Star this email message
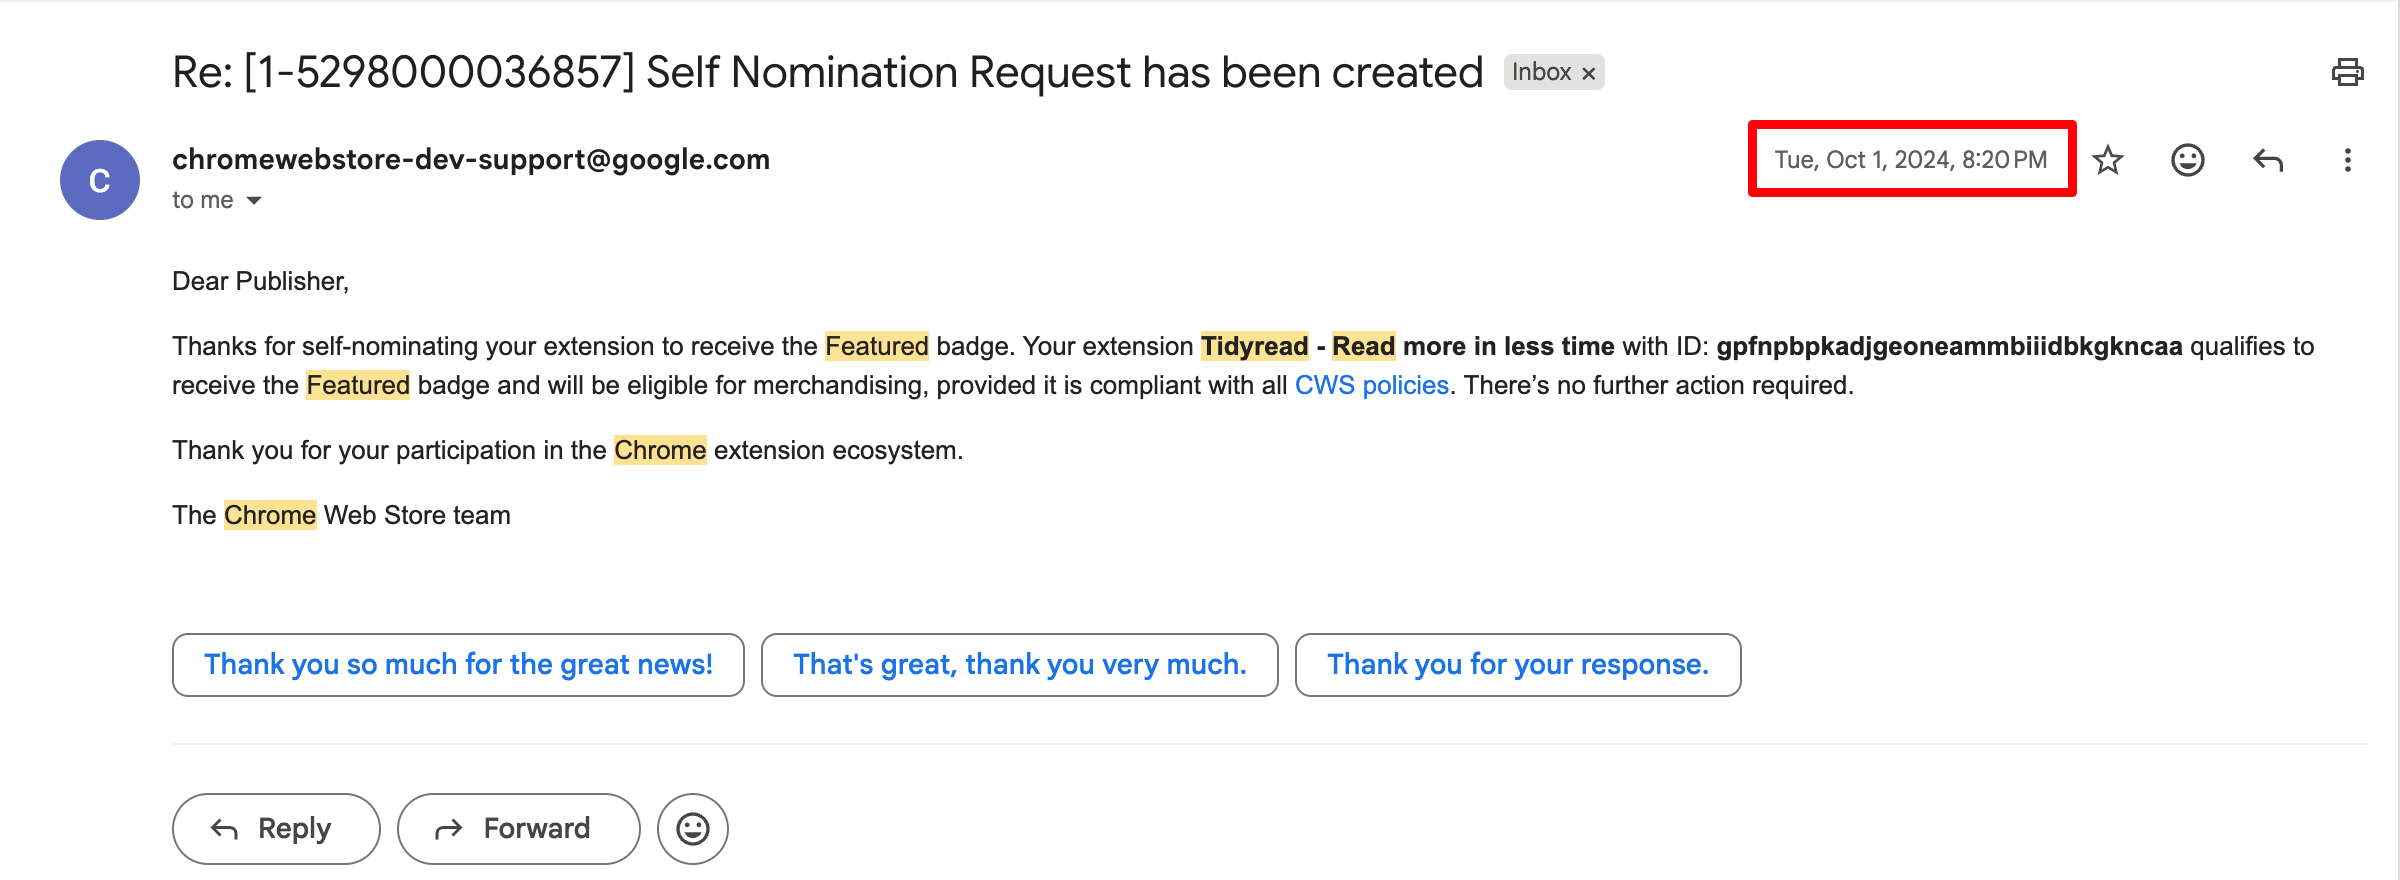Image resolution: width=2400 pixels, height=880 pixels. coord(2108,160)
